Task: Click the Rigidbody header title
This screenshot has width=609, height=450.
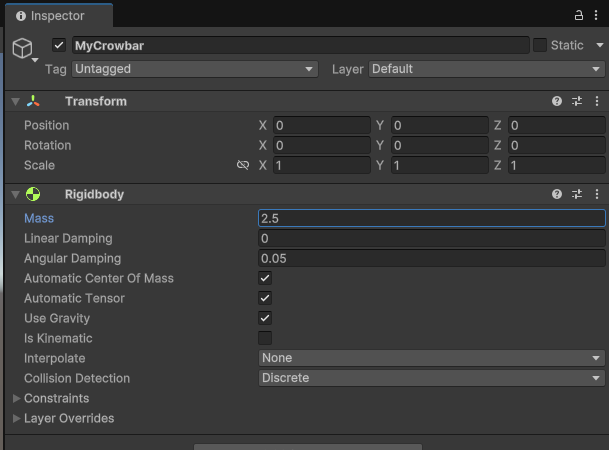Action: tap(94, 194)
